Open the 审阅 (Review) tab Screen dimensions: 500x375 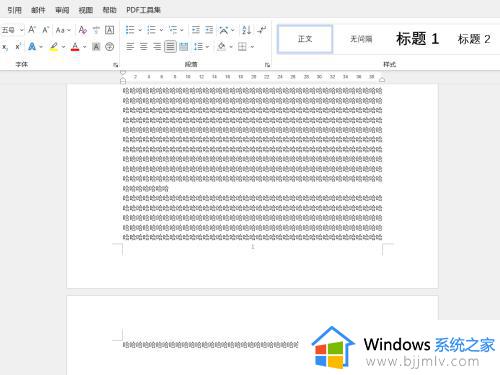62,10
